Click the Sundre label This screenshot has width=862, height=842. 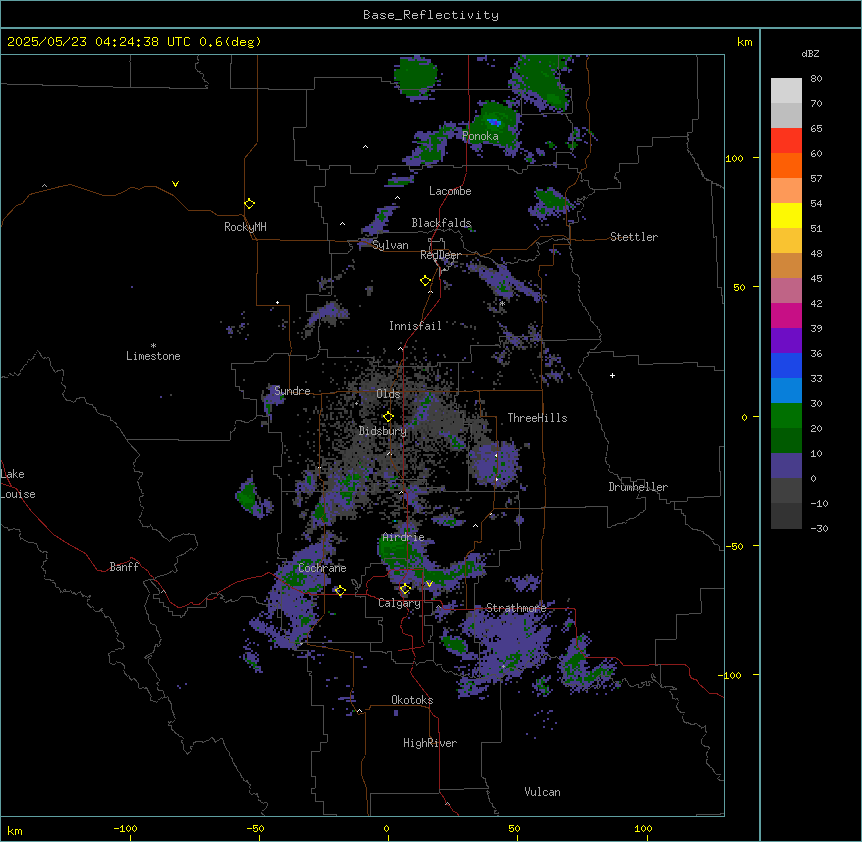pyautogui.click(x=292, y=391)
